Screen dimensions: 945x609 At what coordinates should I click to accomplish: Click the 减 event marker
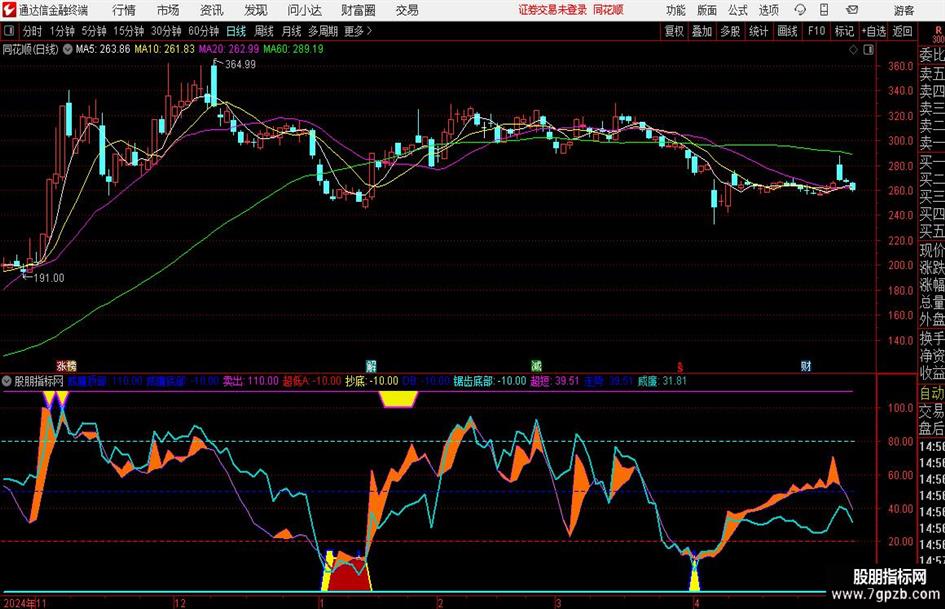coord(536,365)
